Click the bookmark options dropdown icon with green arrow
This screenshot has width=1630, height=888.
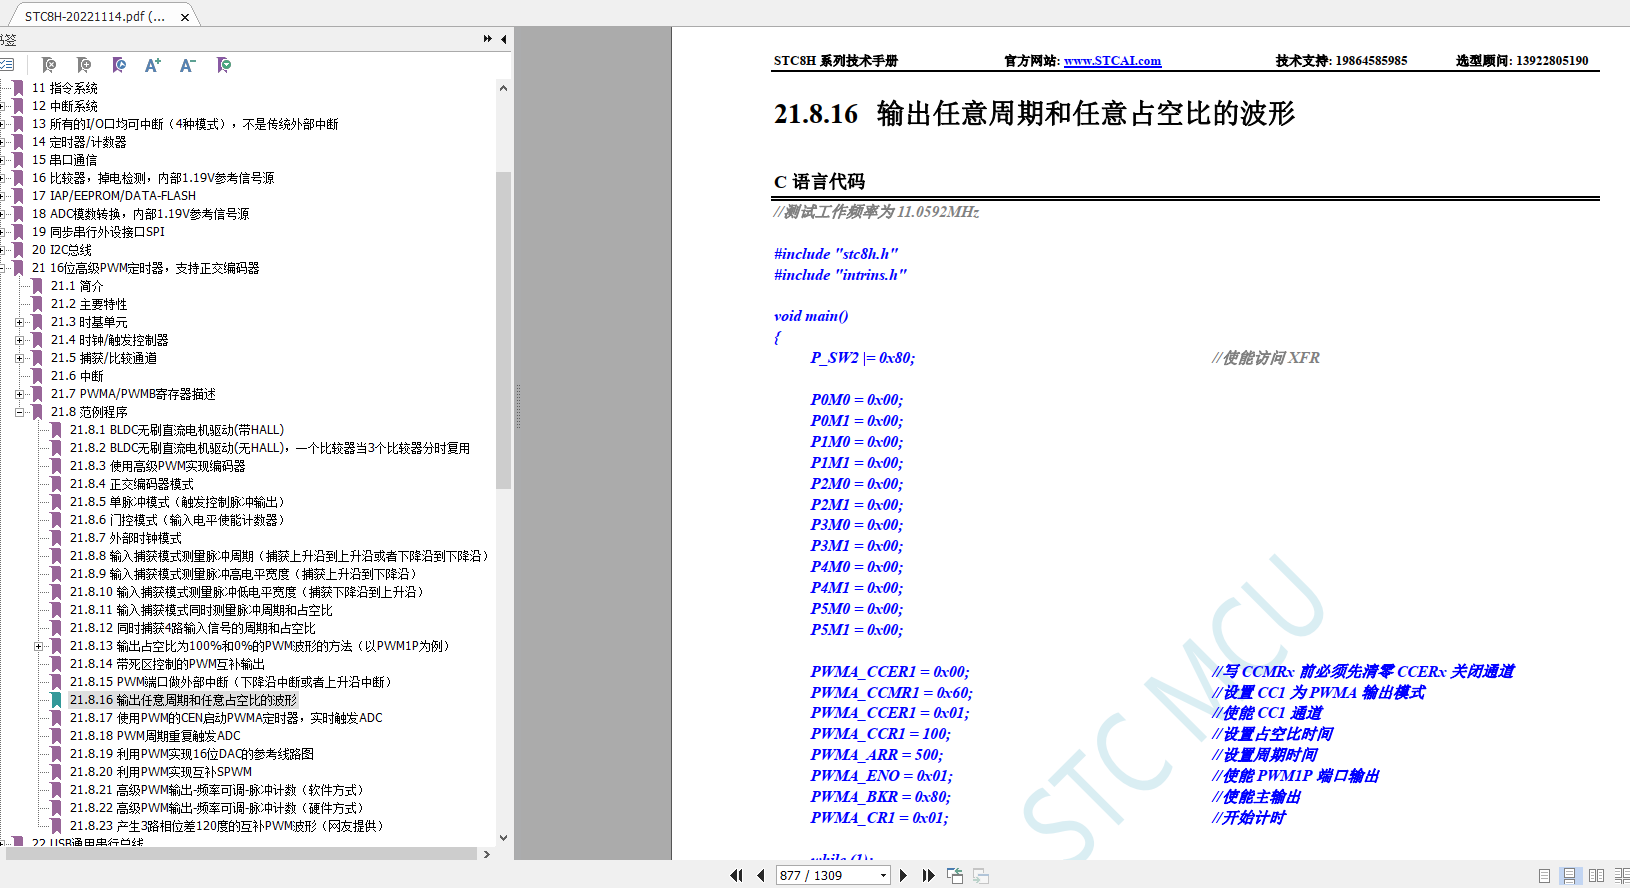224,65
